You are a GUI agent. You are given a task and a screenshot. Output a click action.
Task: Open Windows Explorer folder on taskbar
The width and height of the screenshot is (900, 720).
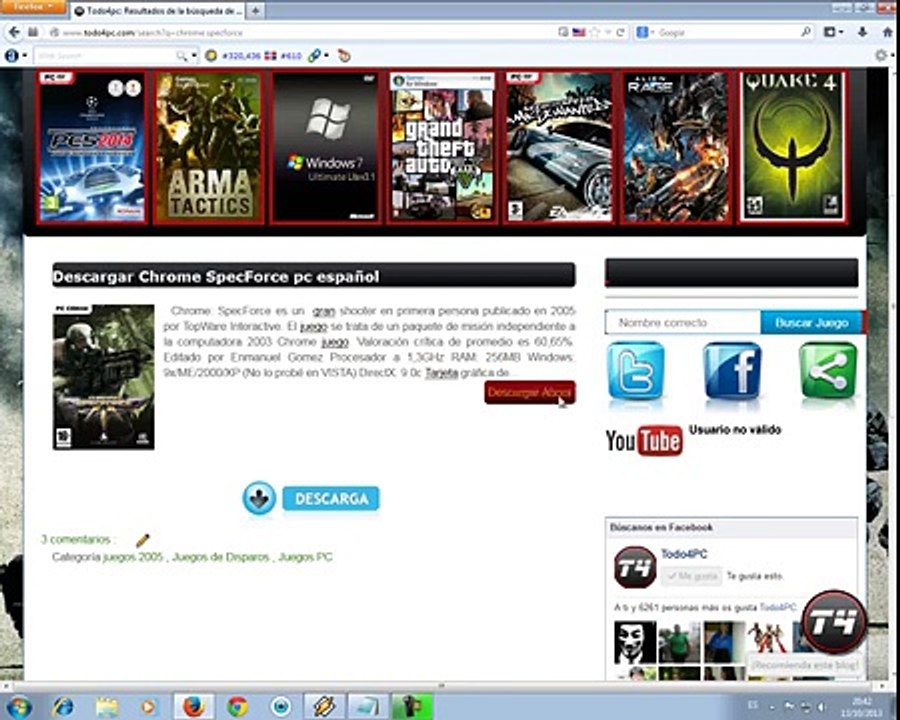tap(106, 707)
